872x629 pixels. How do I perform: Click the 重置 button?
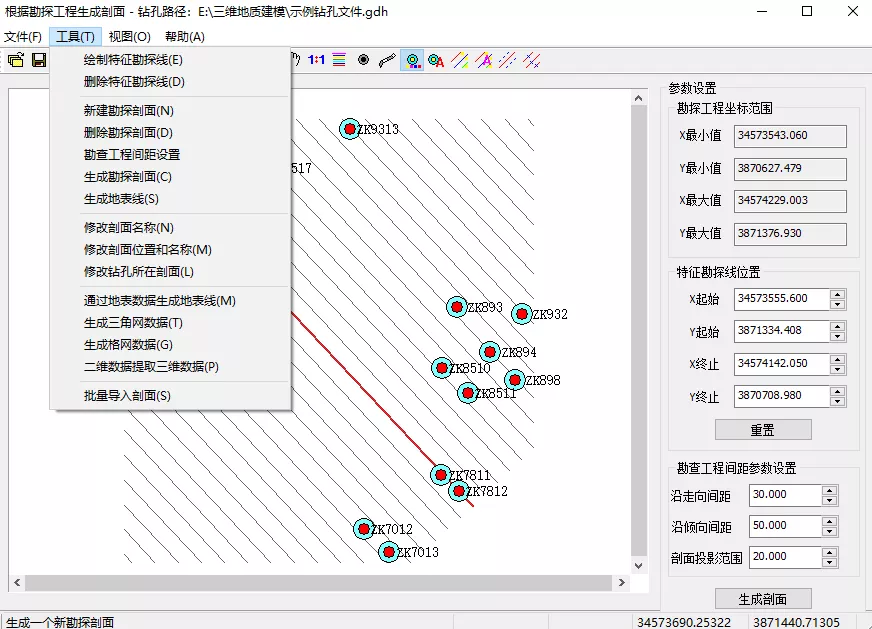pyautogui.click(x=763, y=430)
